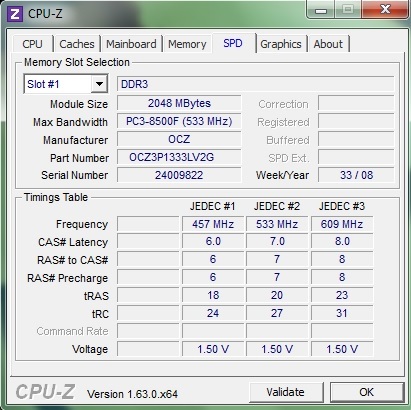Image resolution: width=411 pixels, height=410 pixels.
Task: Open the Slot #1 dropdown arrow
Action: pos(99,84)
